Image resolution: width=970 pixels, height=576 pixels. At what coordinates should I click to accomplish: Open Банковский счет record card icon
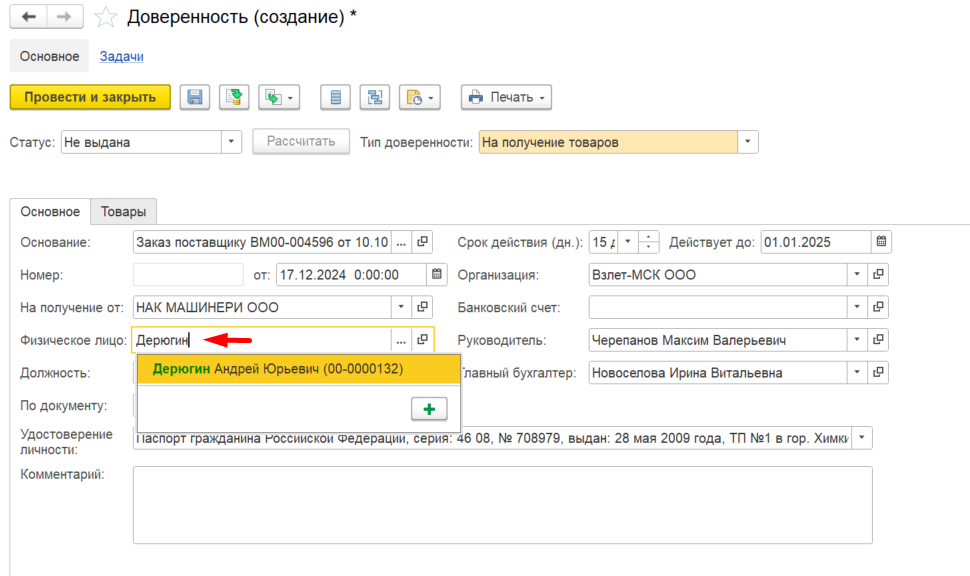(x=878, y=307)
